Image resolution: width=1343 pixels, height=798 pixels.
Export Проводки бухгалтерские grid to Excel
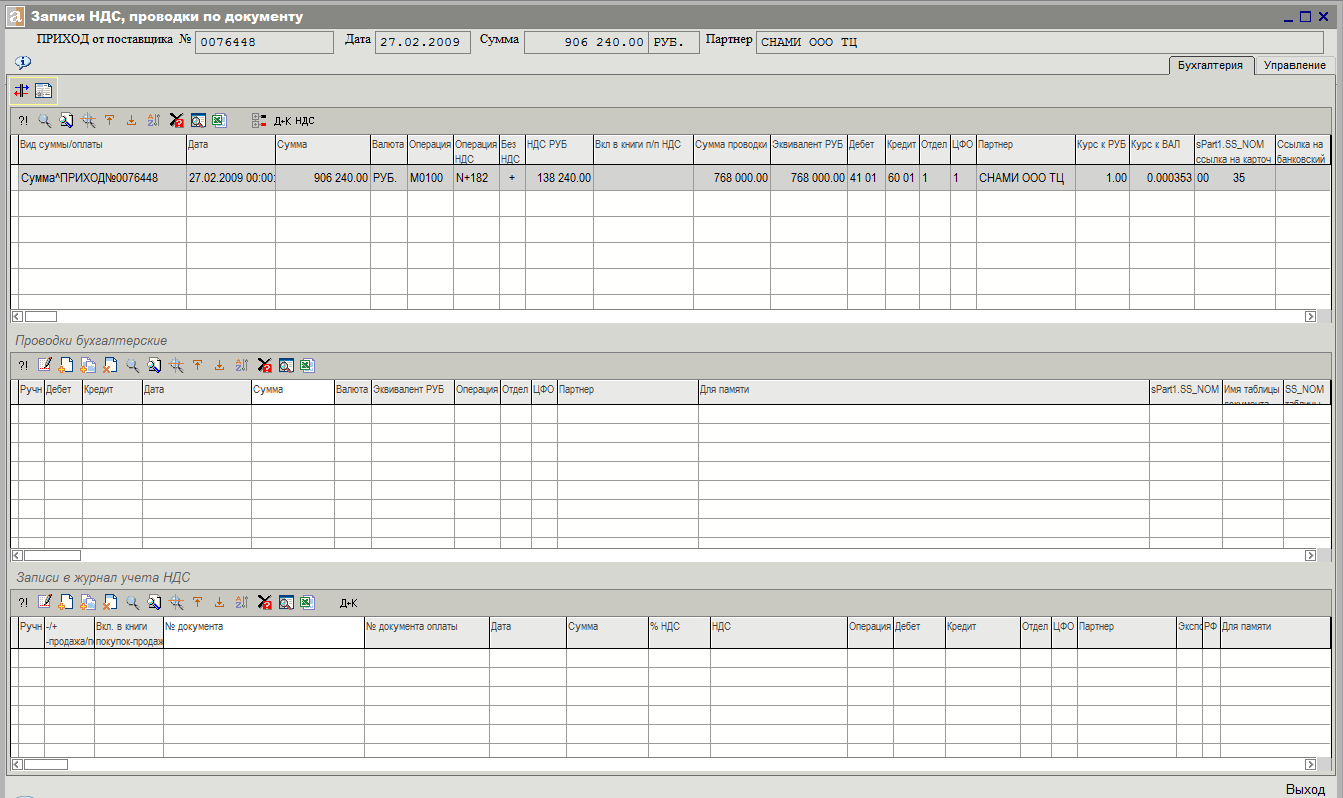(x=307, y=365)
